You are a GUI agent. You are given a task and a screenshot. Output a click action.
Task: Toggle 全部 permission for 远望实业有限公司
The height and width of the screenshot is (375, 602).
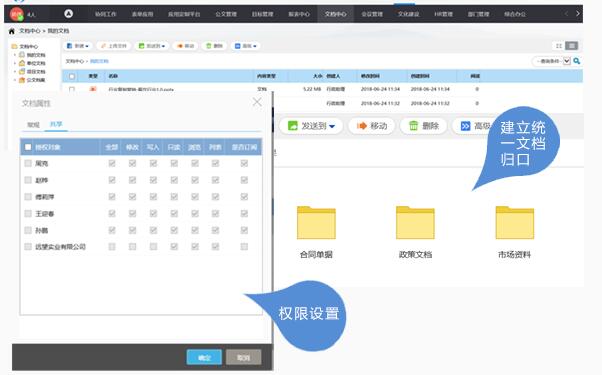(x=112, y=247)
